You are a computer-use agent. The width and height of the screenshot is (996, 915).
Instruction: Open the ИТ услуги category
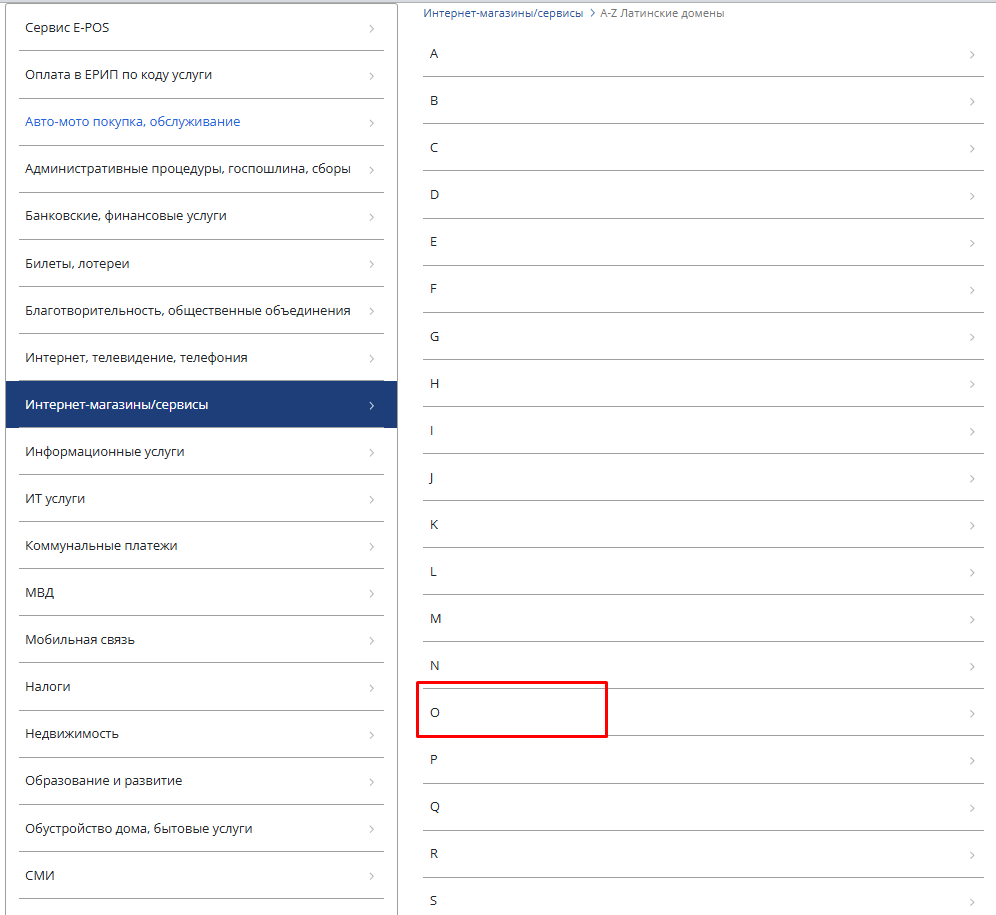pos(201,499)
